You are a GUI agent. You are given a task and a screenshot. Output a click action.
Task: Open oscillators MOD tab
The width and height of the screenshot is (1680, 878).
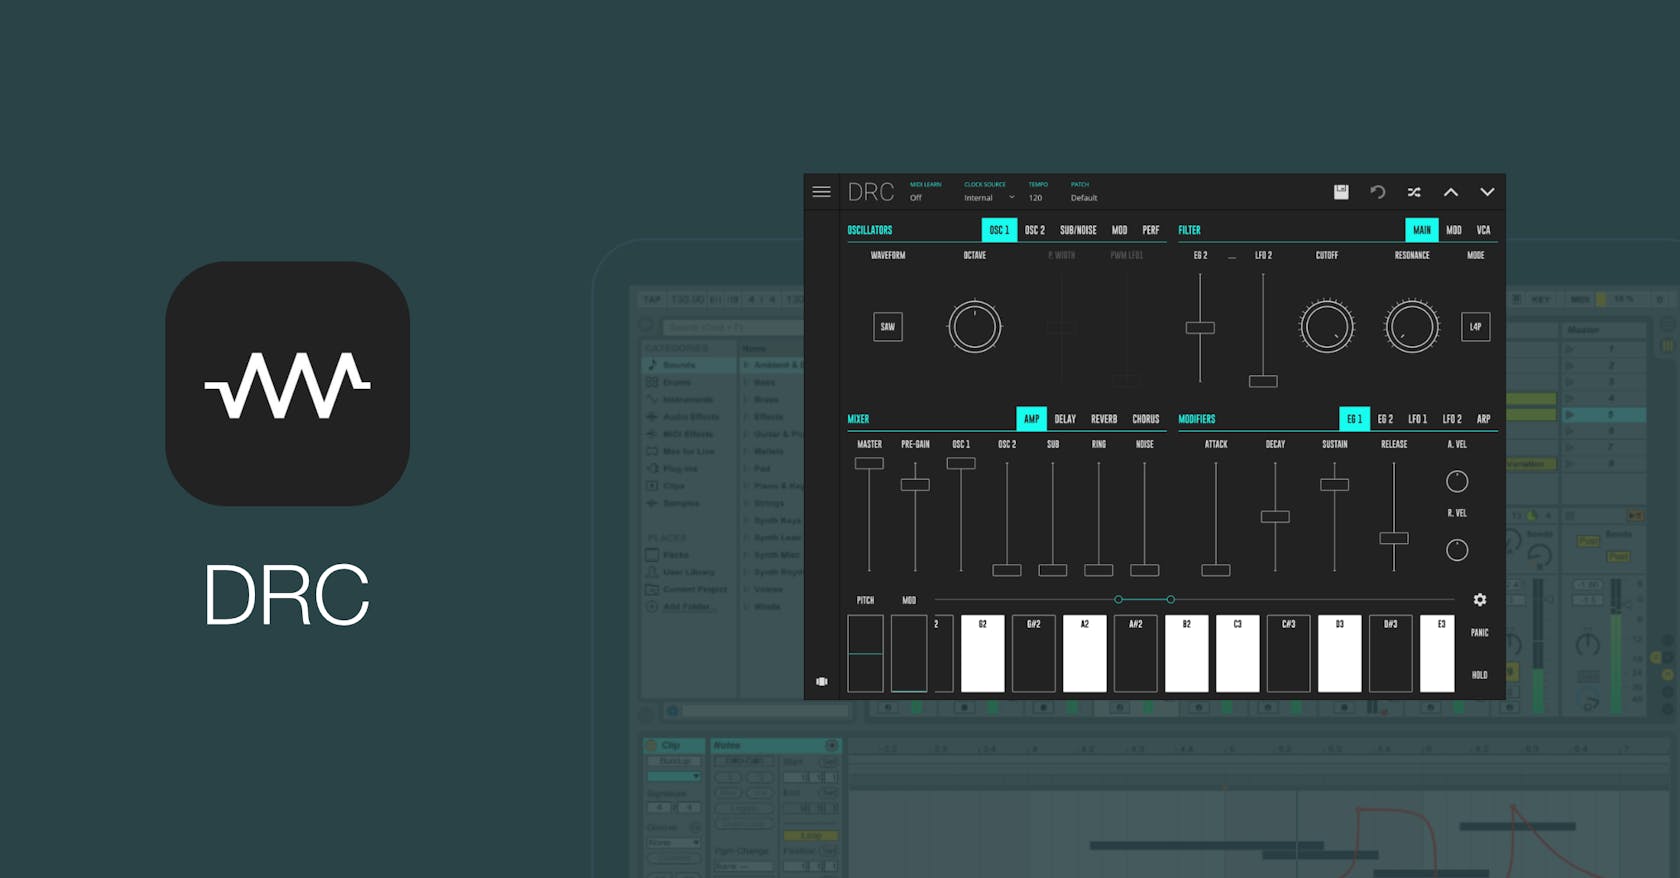1120,230
